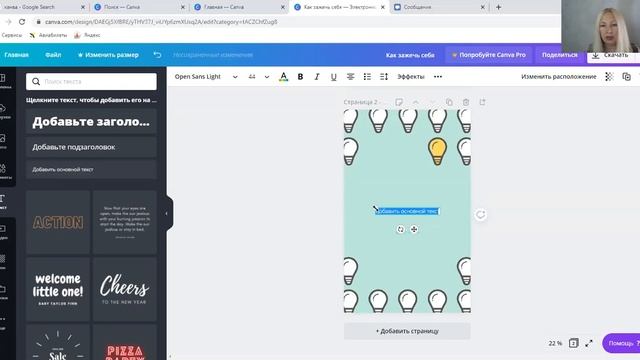Toggle italic formatting in text toolbar
The height and width of the screenshot is (360, 640).
click(317, 77)
